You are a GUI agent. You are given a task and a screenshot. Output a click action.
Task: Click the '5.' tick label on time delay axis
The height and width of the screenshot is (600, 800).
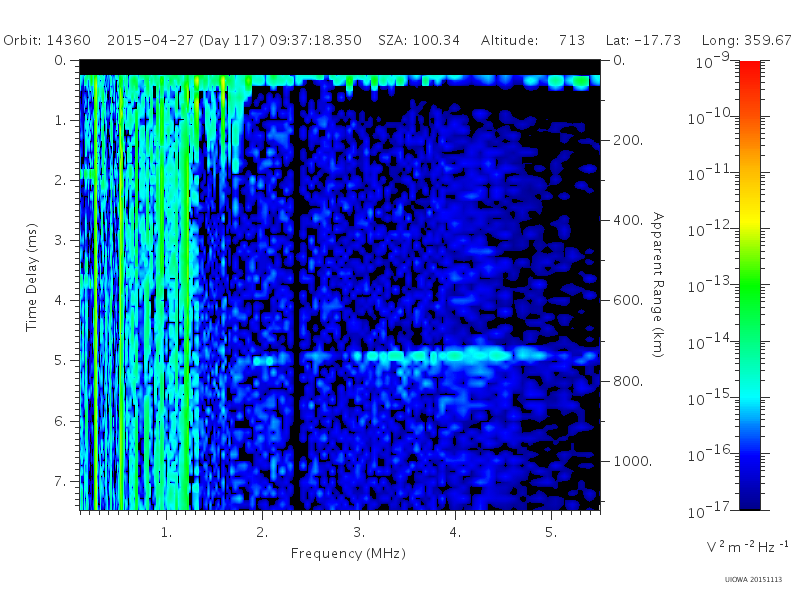click(x=60, y=360)
